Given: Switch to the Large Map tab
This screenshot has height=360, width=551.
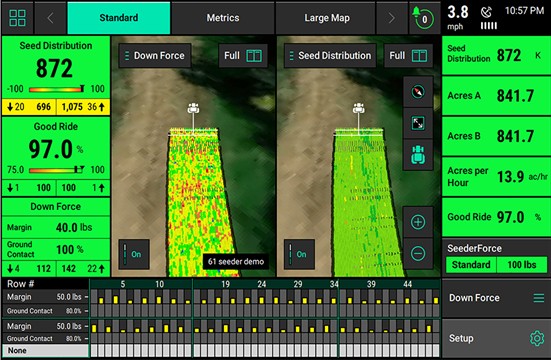Looking at the screenshot, I should coord(327,18).
